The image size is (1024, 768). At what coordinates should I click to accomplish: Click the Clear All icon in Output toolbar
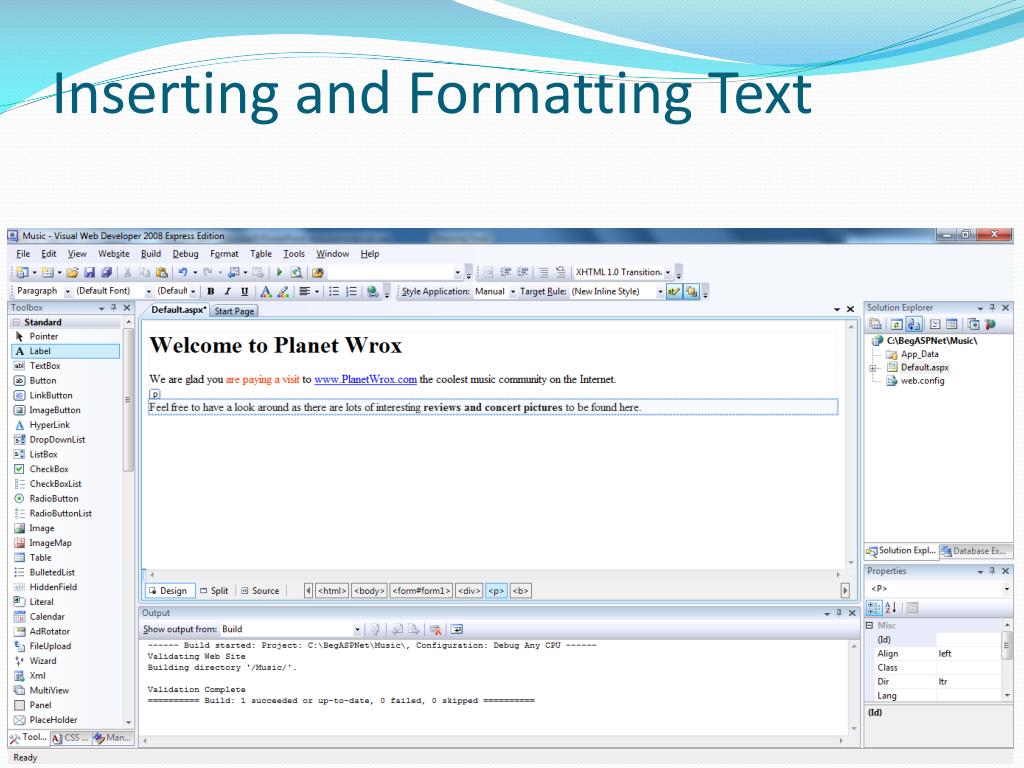[435, 630]
